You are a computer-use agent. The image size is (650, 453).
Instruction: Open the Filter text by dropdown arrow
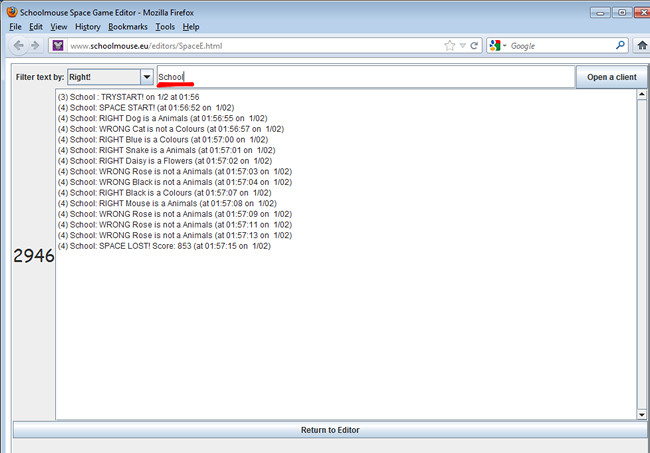pyautogui.click(x=147, y=77)
